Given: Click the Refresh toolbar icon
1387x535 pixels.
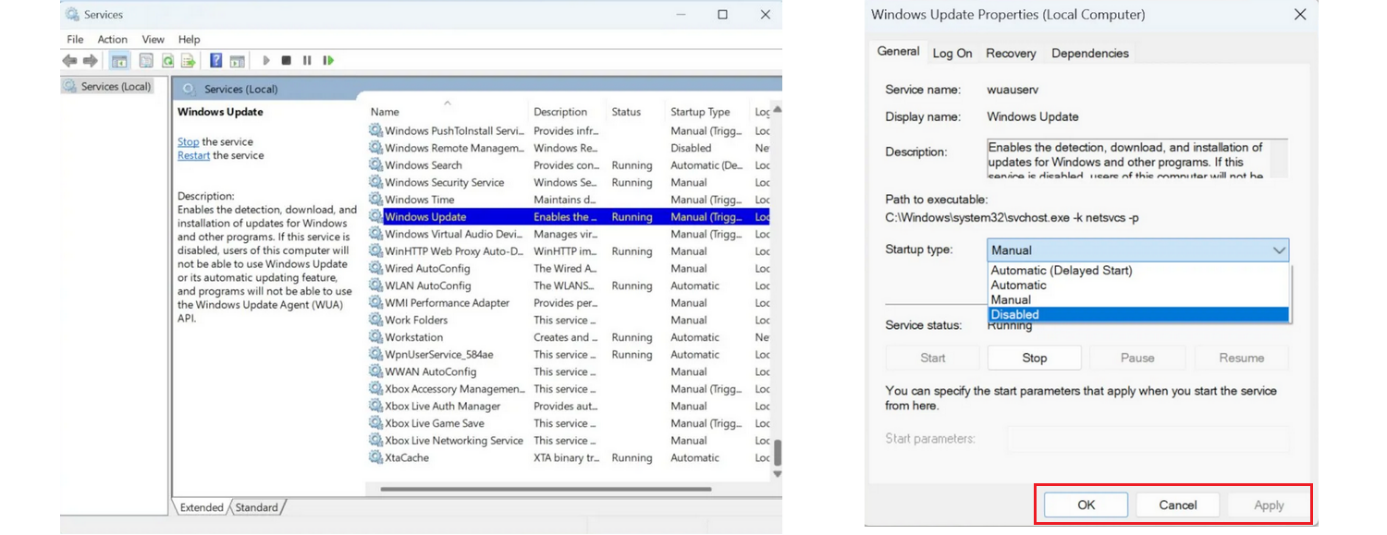Looking at the screenshot, I should 168,61.
